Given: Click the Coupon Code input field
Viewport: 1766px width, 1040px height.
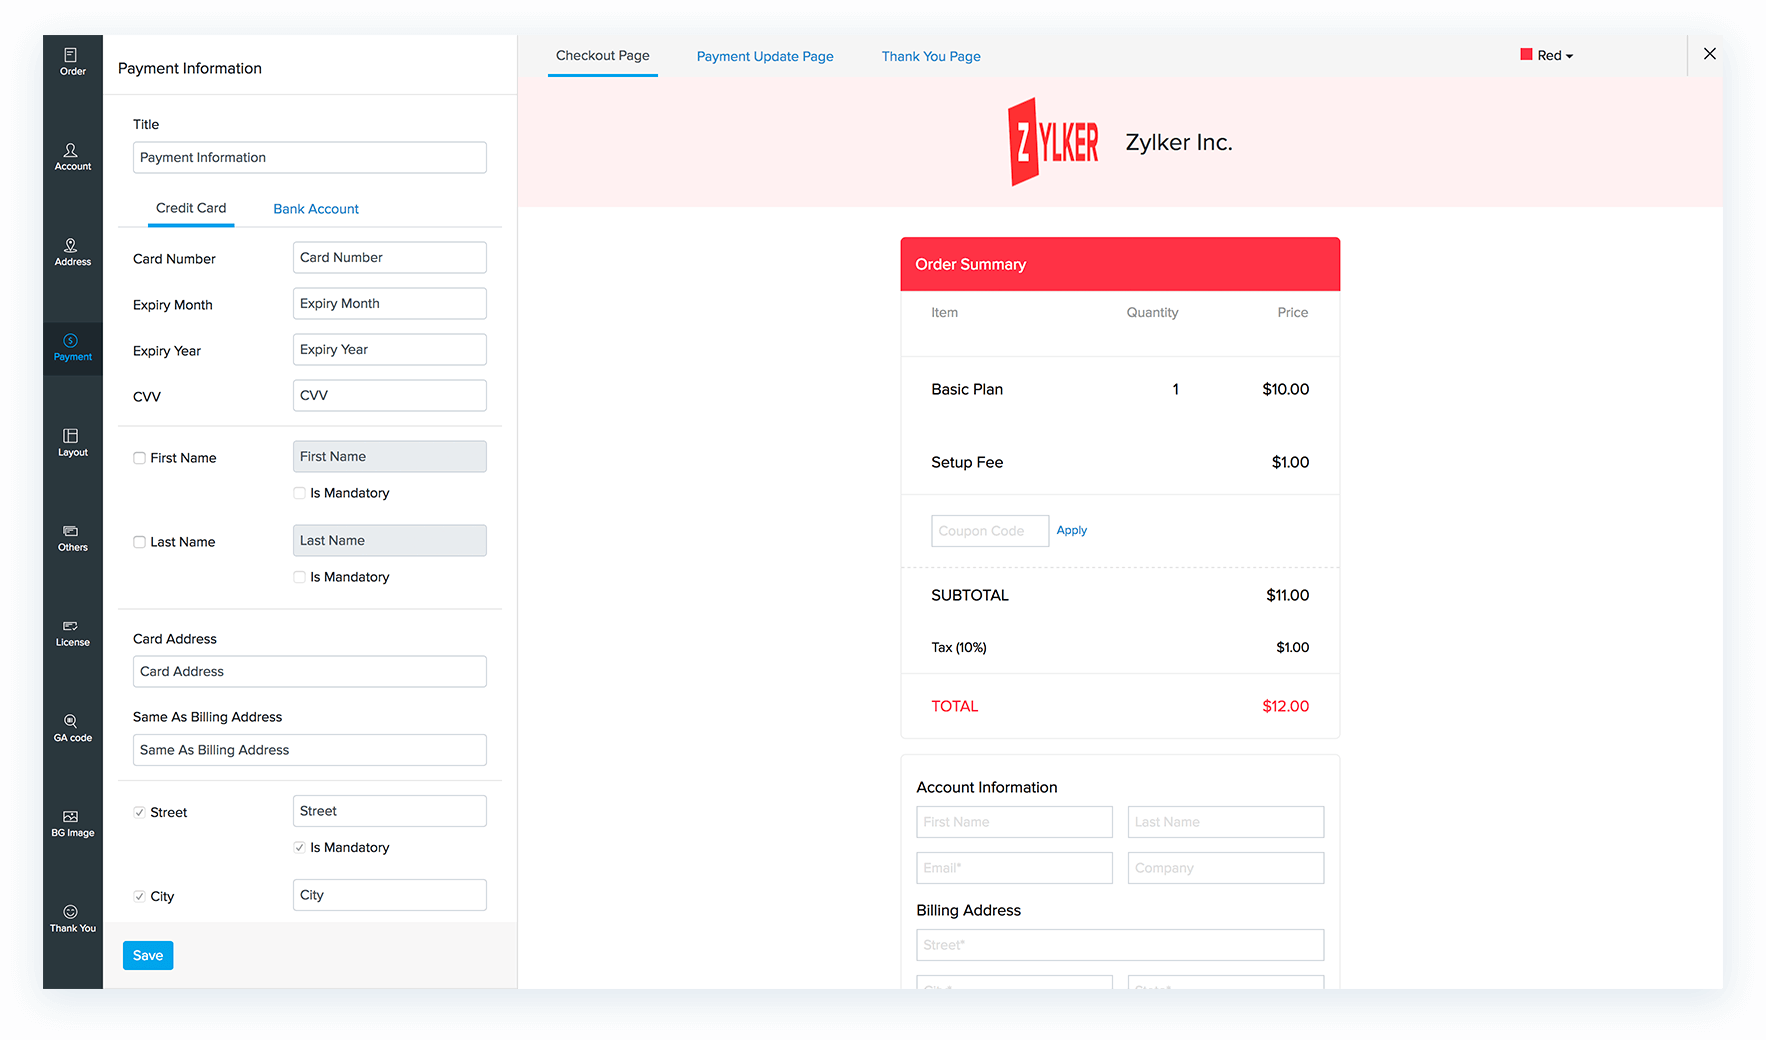Looking at the screenshot, I should coord(989,531).
